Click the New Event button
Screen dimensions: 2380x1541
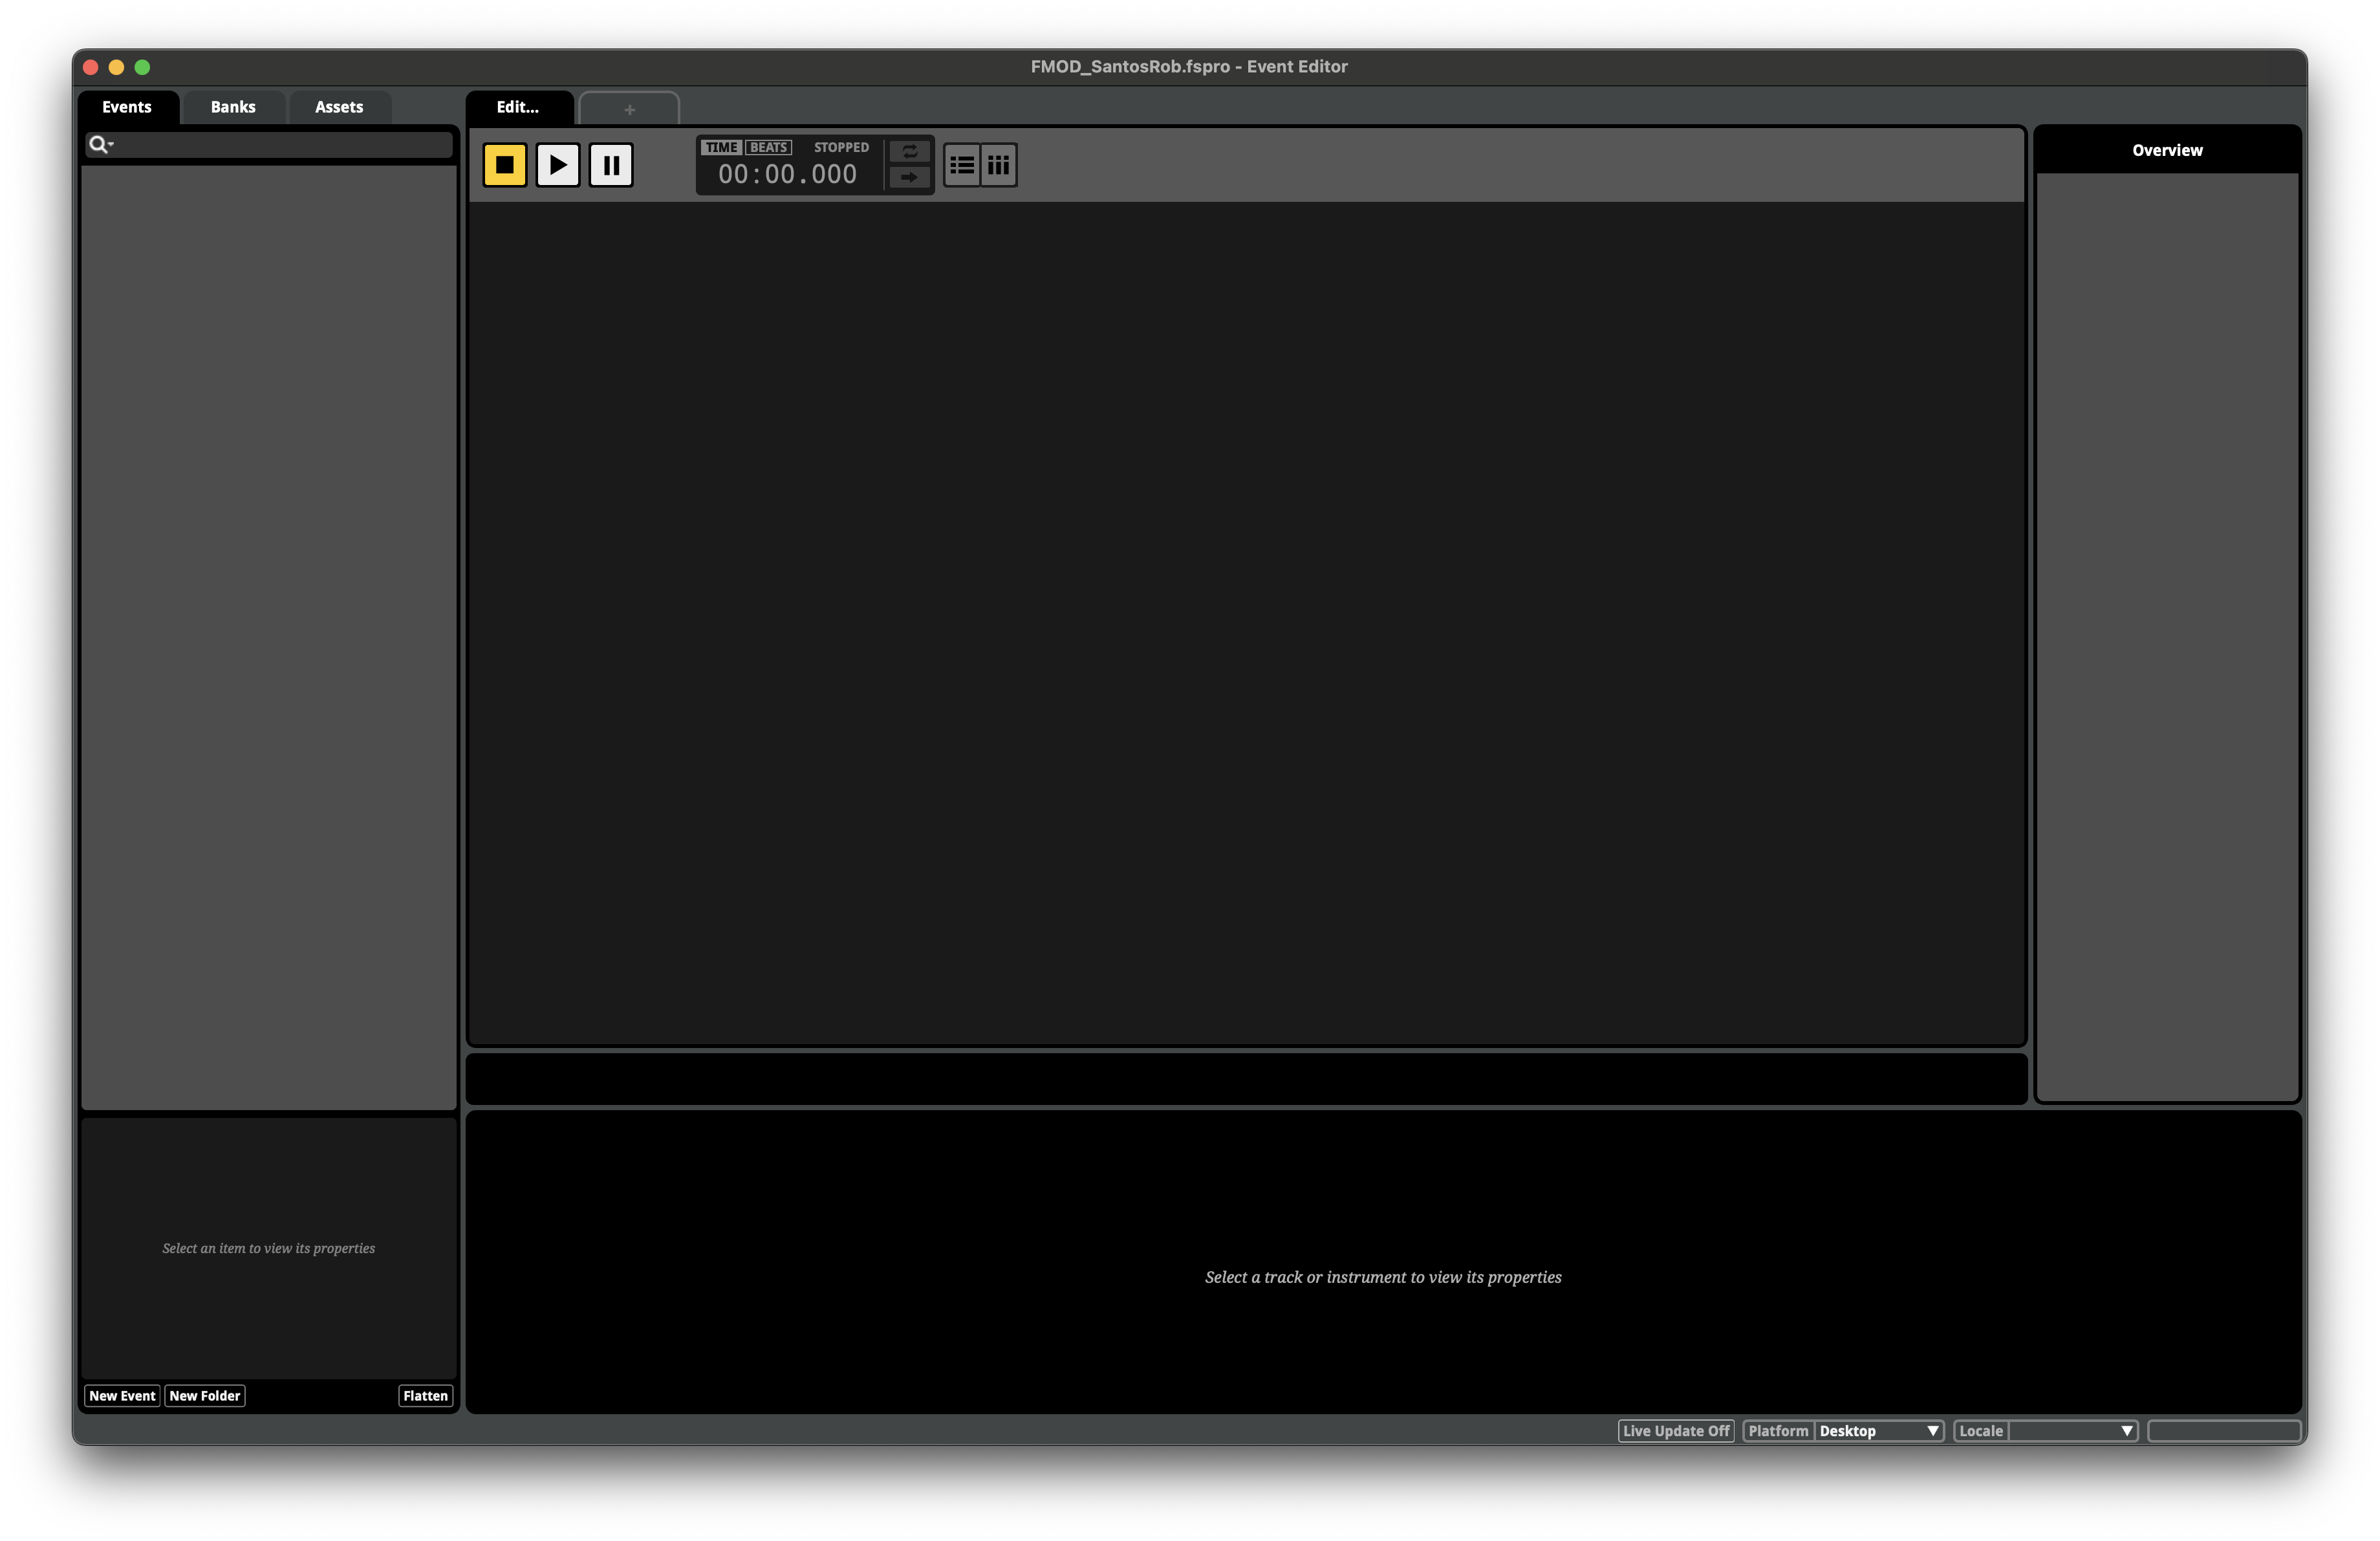(x=122, y=1396)
